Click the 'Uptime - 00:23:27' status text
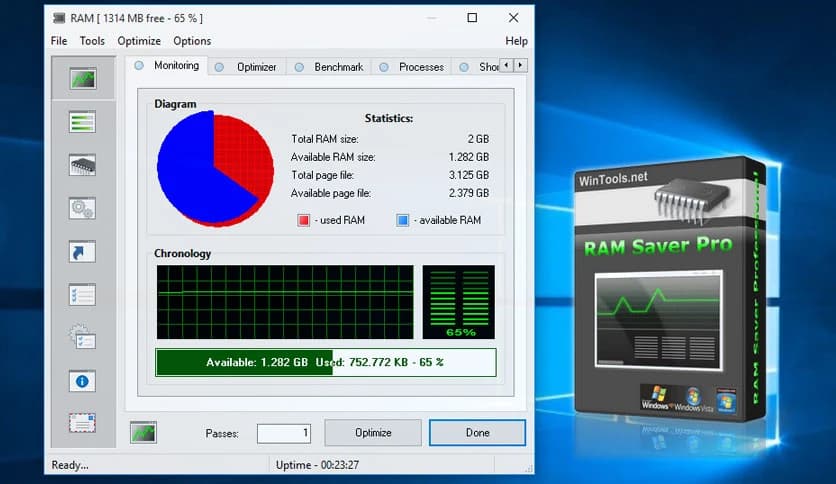Image resolution: width=836 pixels, height=484 pixels. 317,465
